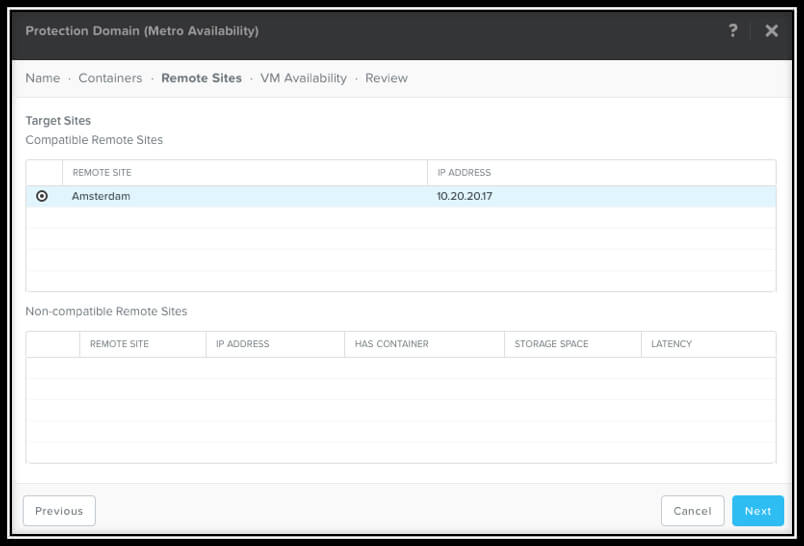This screenshot has height=546, width=804.
Task: Sort by the Latency column
Action: click(671, 344)
